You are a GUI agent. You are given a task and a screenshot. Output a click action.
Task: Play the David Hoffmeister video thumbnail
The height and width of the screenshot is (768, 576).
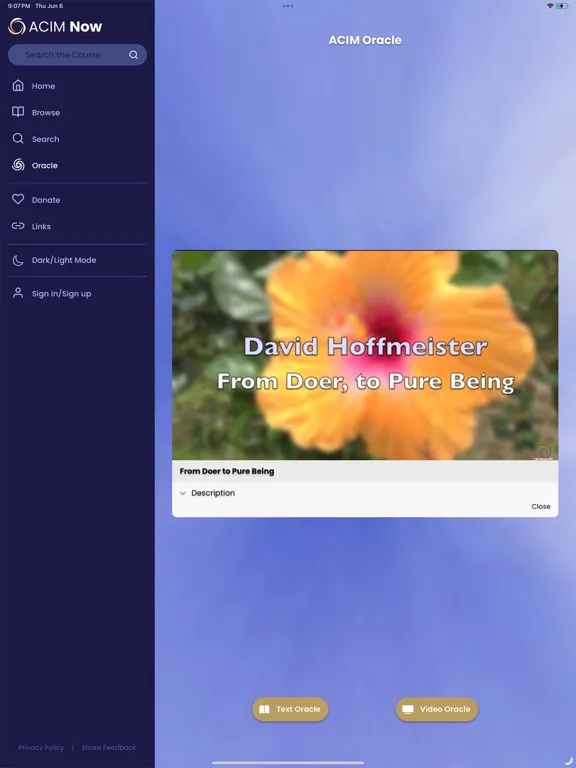(365, 355)
